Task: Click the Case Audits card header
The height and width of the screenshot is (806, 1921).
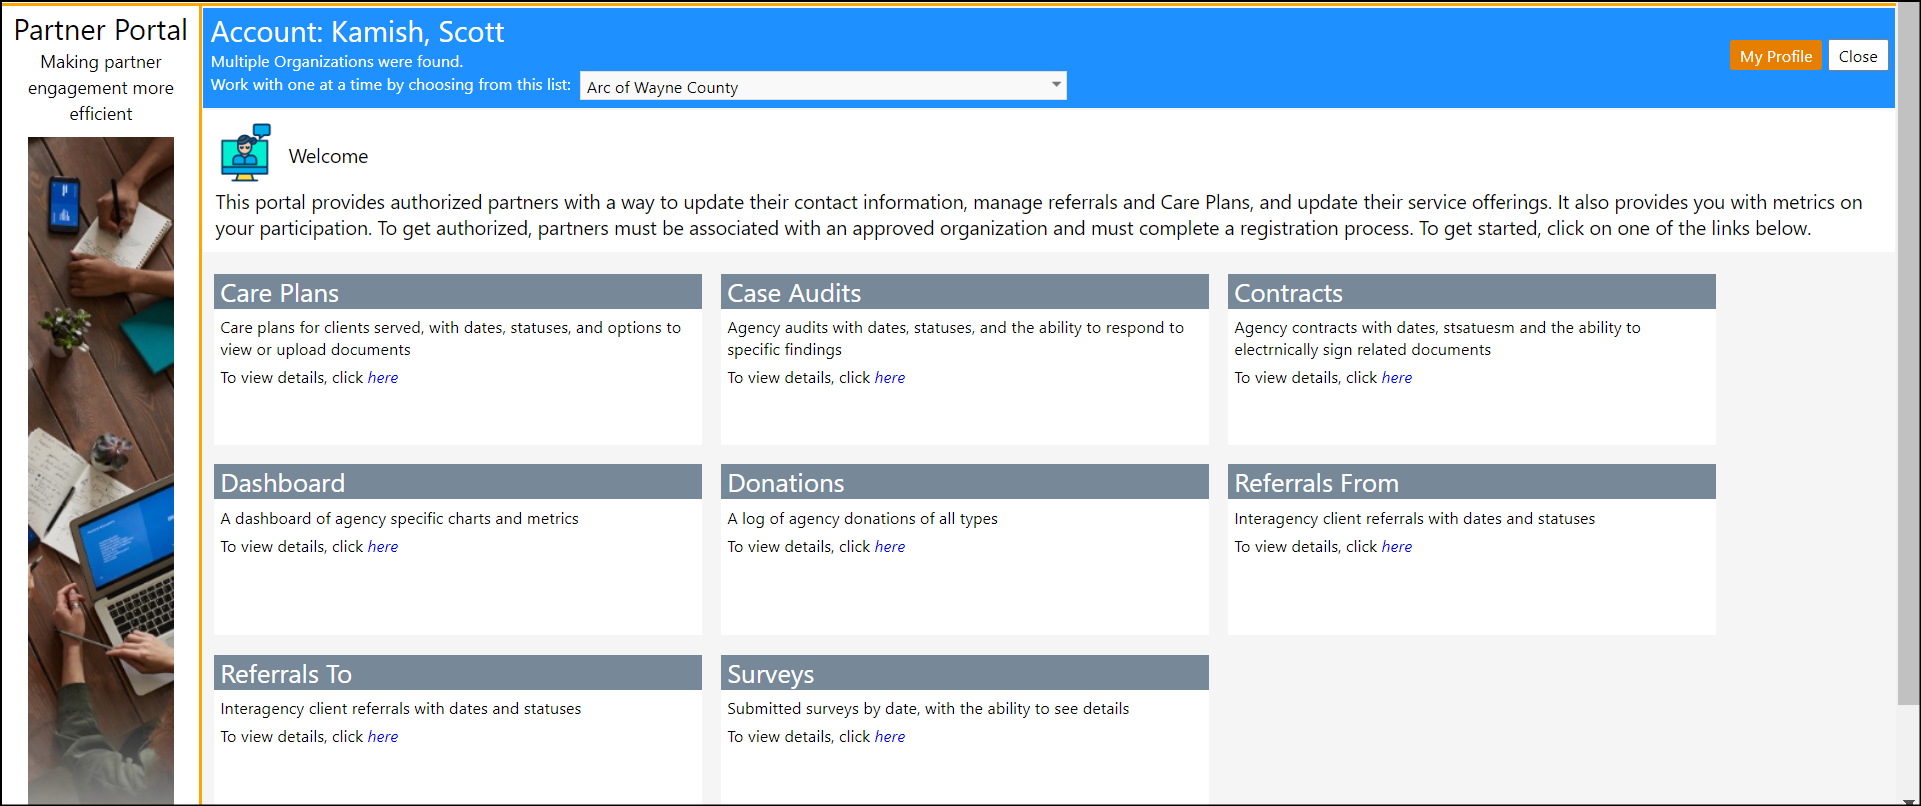Action: click(x=965, y=292)
